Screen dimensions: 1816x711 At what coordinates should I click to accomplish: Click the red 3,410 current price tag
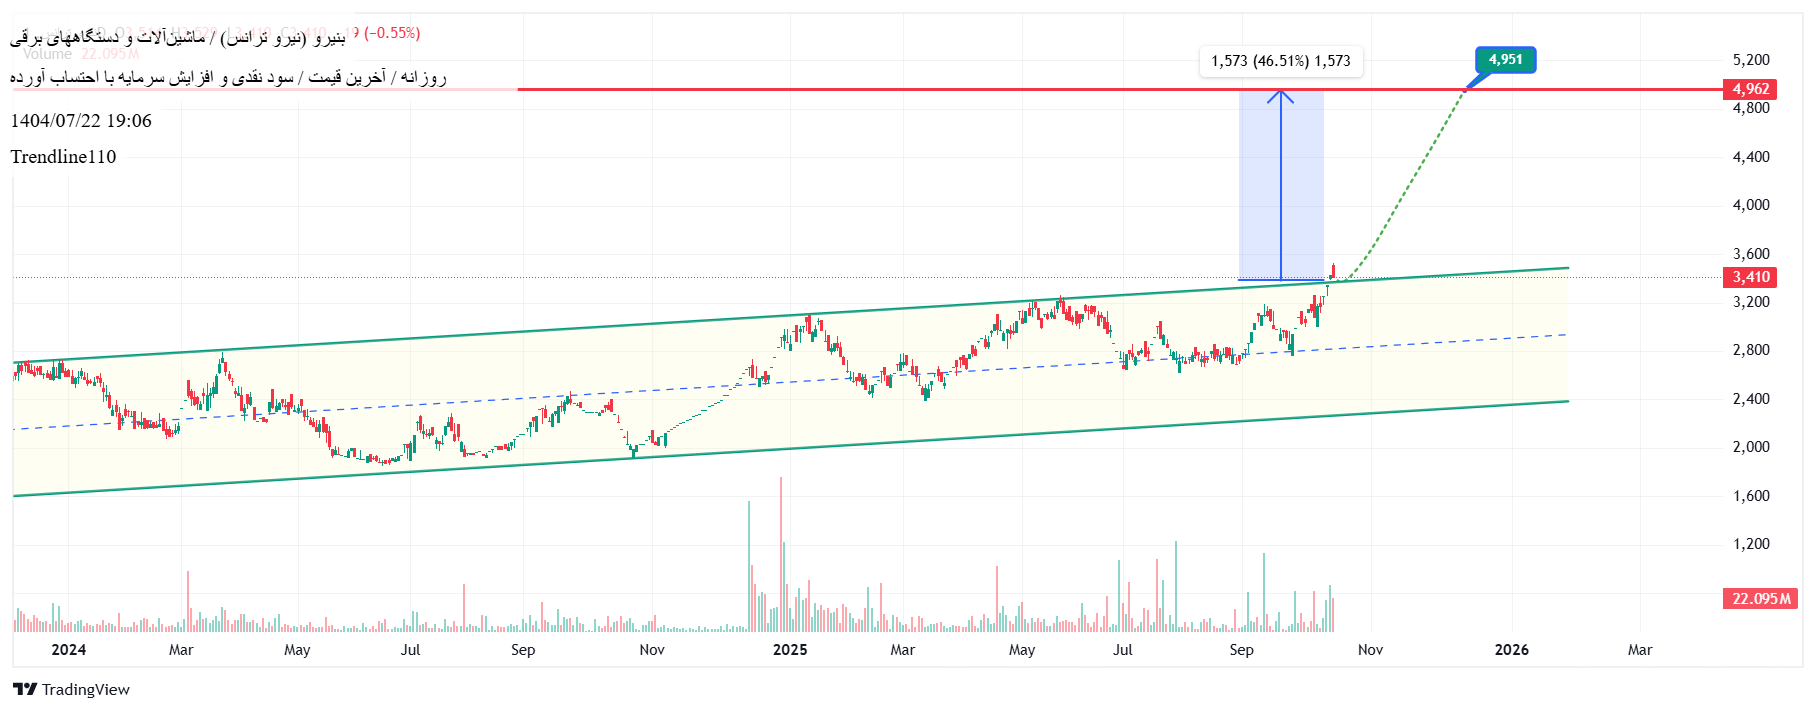click(x=1750, y=277)
